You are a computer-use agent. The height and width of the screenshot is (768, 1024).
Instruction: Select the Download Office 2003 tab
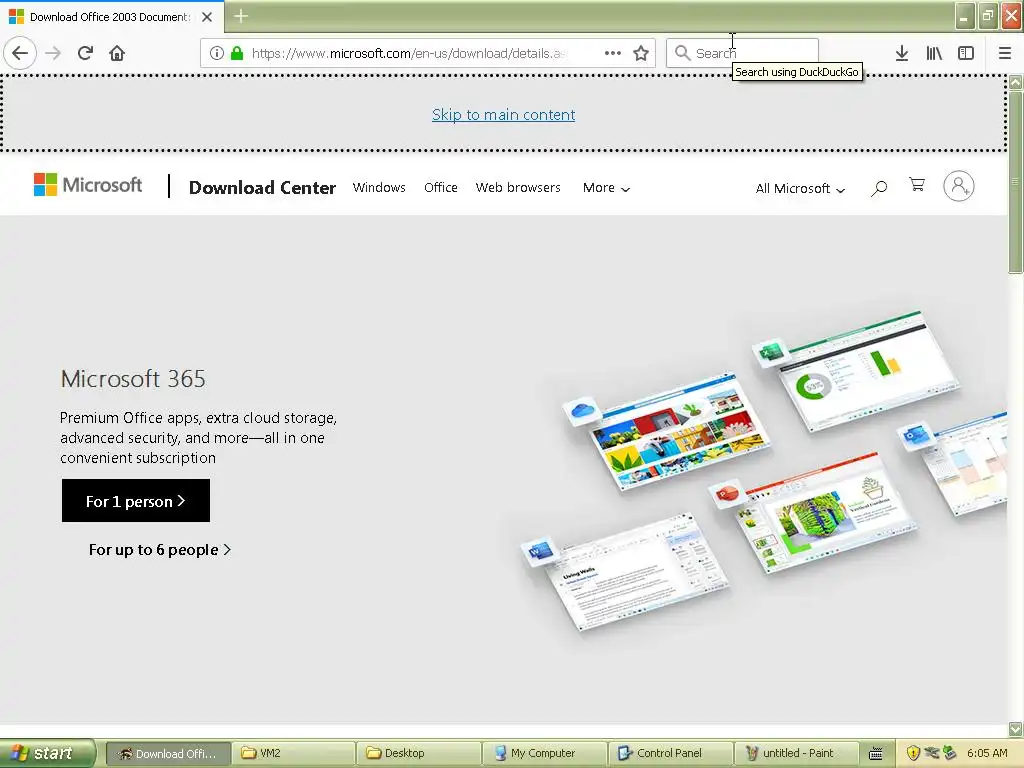111,17
